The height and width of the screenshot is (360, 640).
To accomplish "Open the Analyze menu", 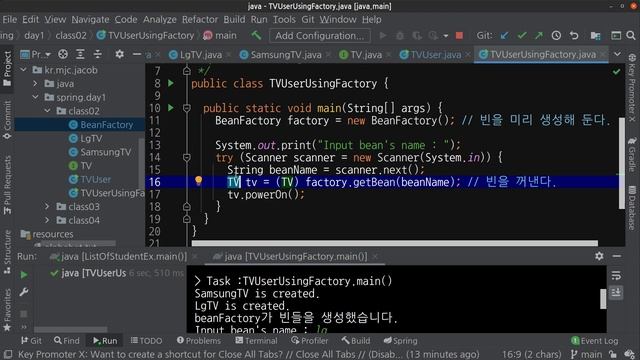I will tap(160, 19).
